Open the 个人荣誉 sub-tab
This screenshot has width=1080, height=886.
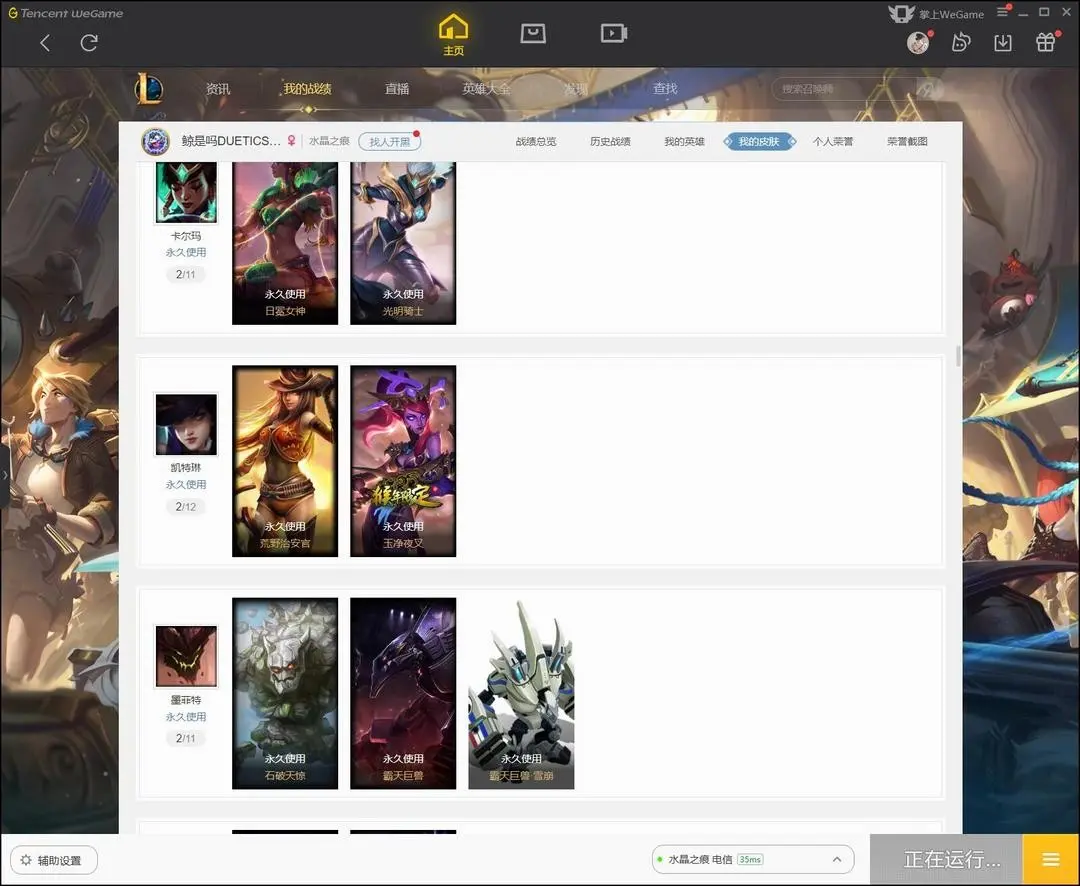(x=833, y=141)
